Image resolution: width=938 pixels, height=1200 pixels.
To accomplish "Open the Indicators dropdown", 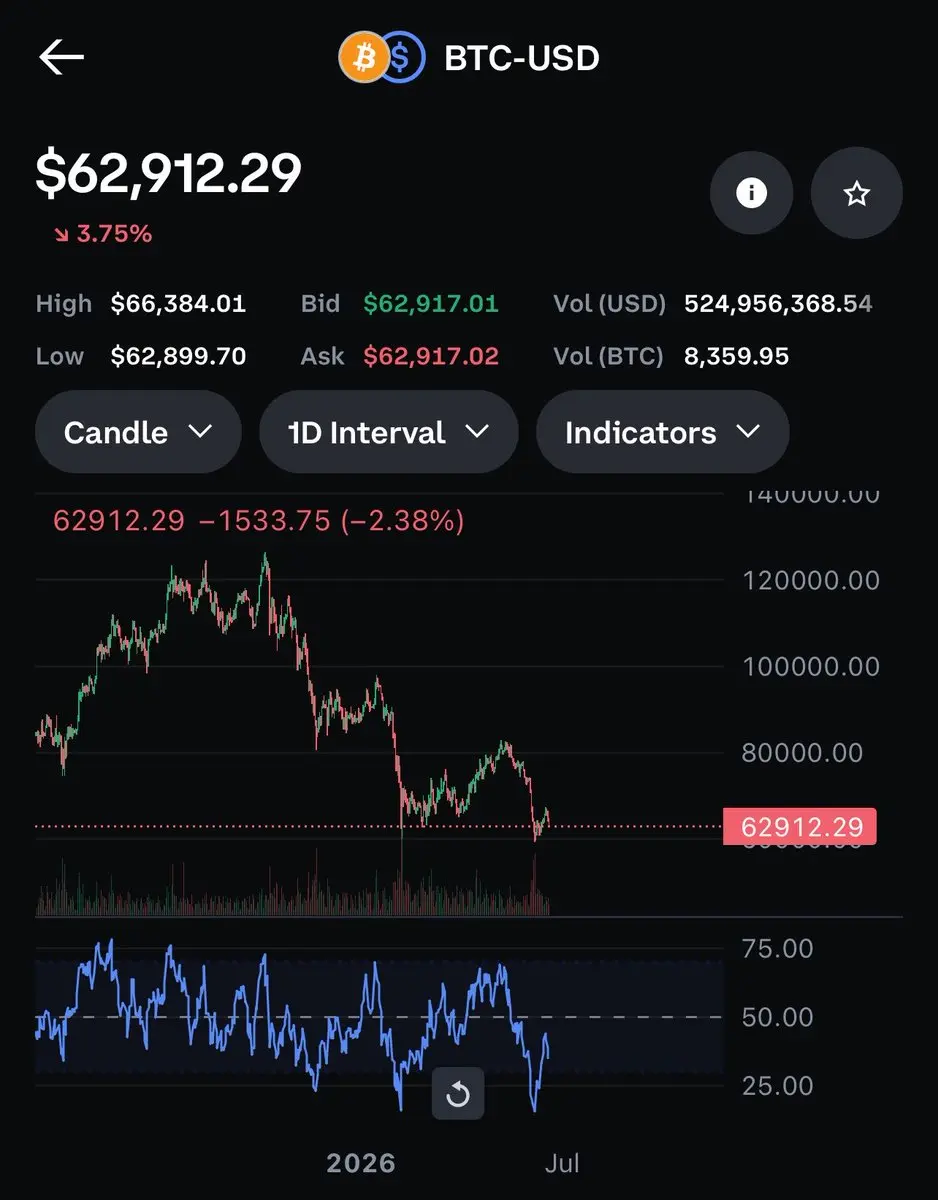I will tap(663, 432).
